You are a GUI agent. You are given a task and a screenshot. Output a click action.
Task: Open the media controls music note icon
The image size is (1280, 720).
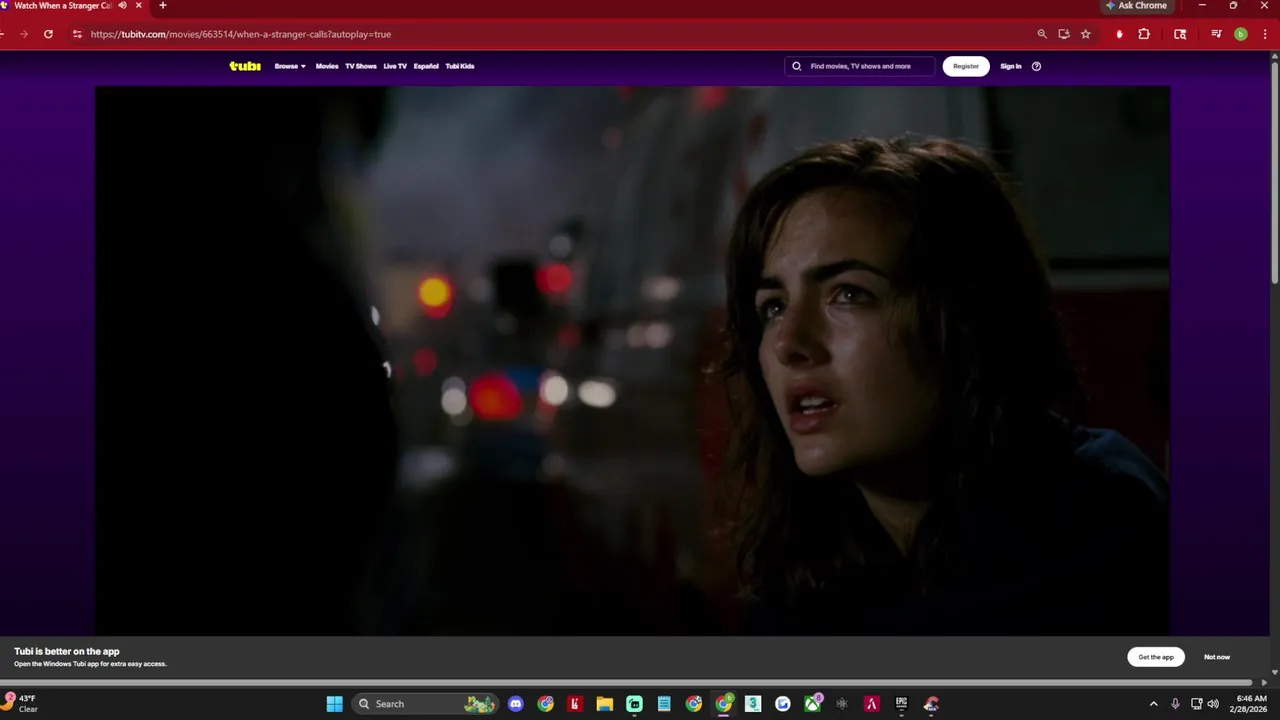[1216, 34]
